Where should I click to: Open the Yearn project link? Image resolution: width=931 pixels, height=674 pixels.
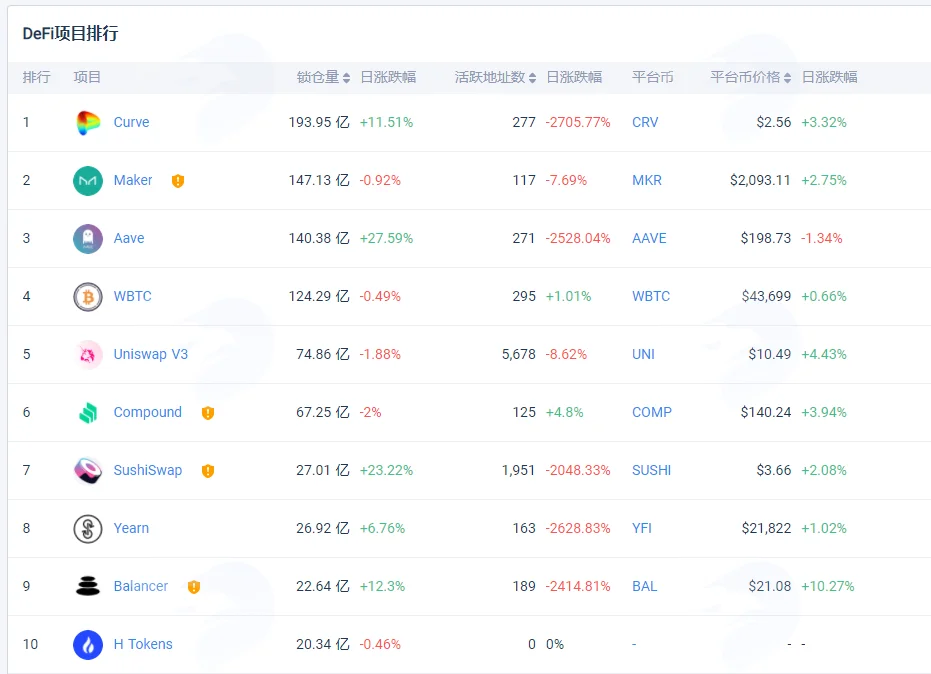tap(131, 528)
